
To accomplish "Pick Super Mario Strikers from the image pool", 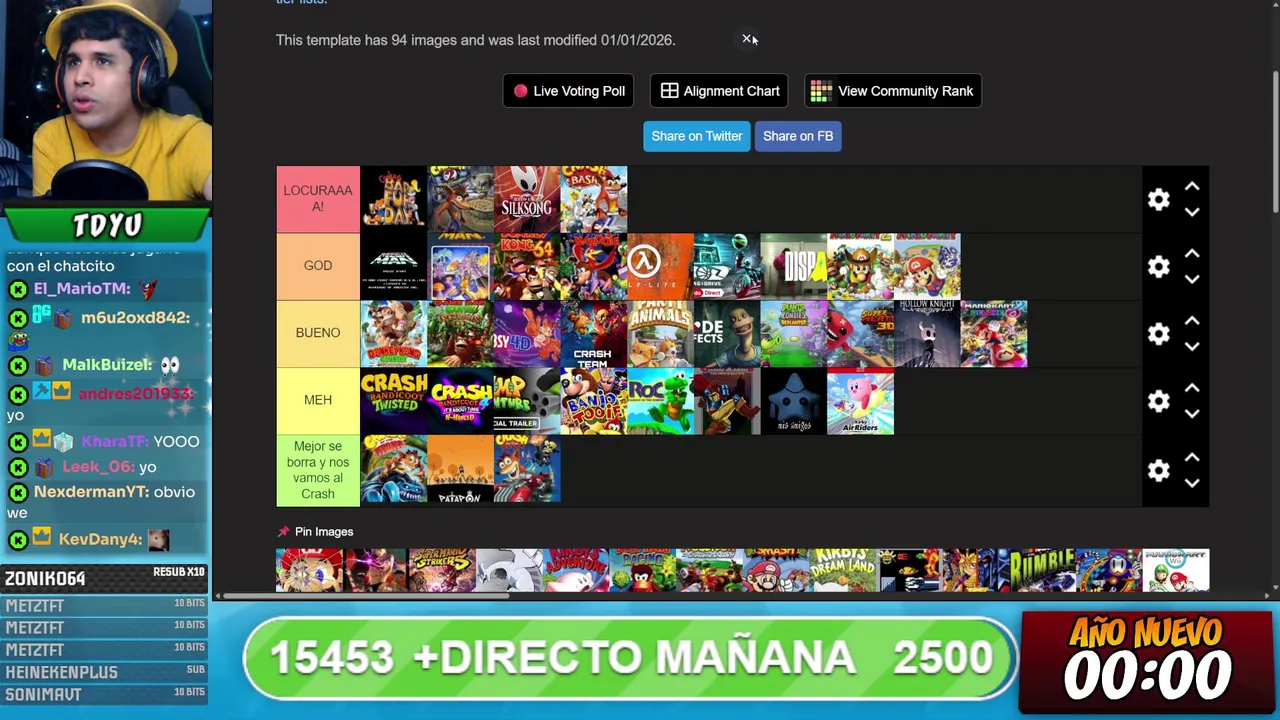I will click(443, 570).
